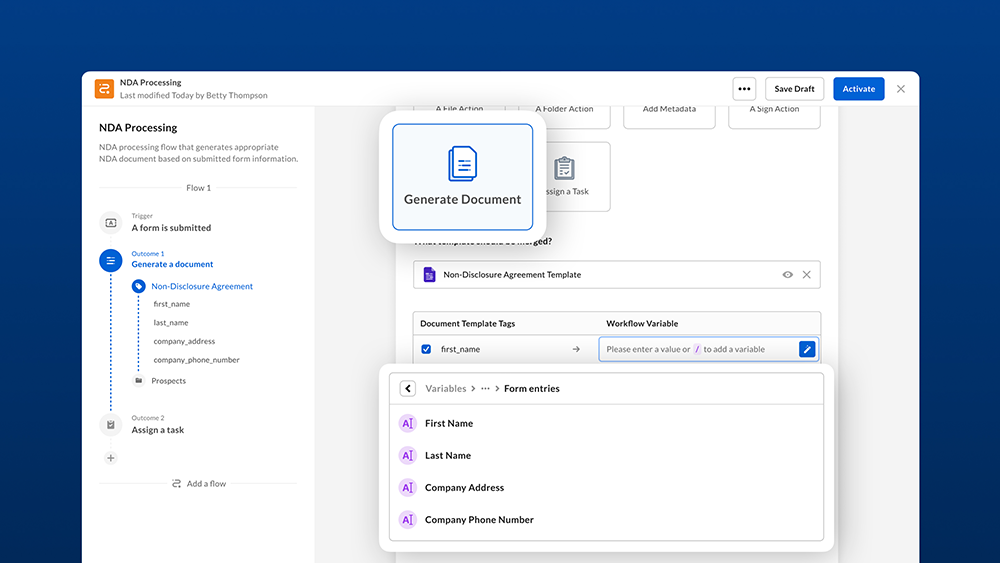1000x563 pixels.
Task: Select the Company Address form entry
Action: [607, 487]
